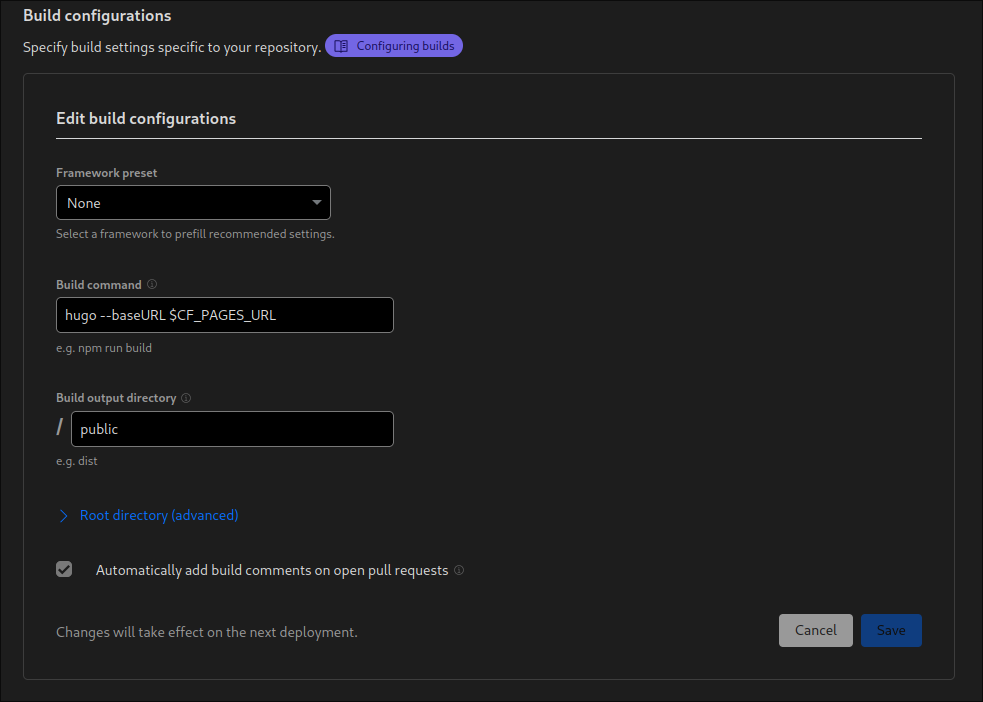The width and height of the screenshot is (983, 702).
Task: Click the checkmark icon in the comments checkbox
Action: (64, 569)
